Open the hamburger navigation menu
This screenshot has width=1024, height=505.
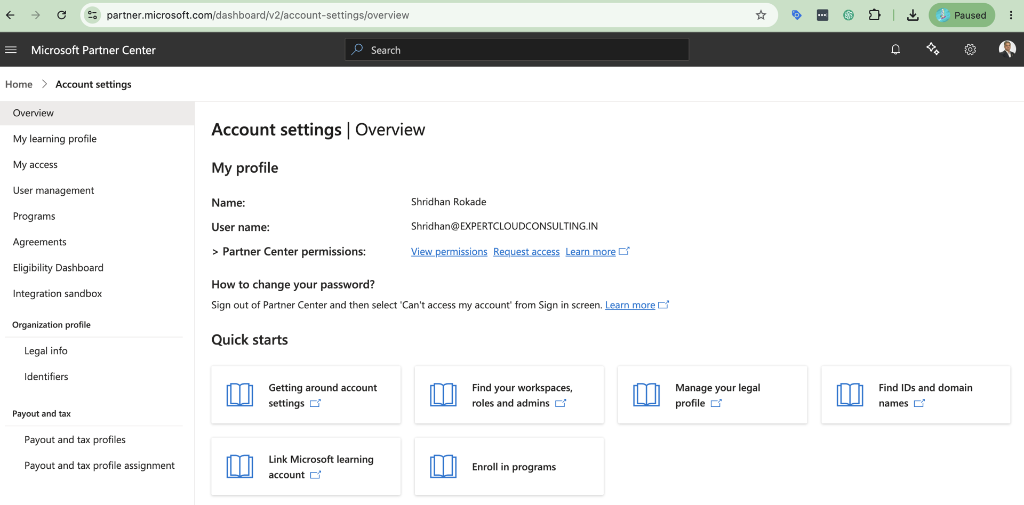10,50
